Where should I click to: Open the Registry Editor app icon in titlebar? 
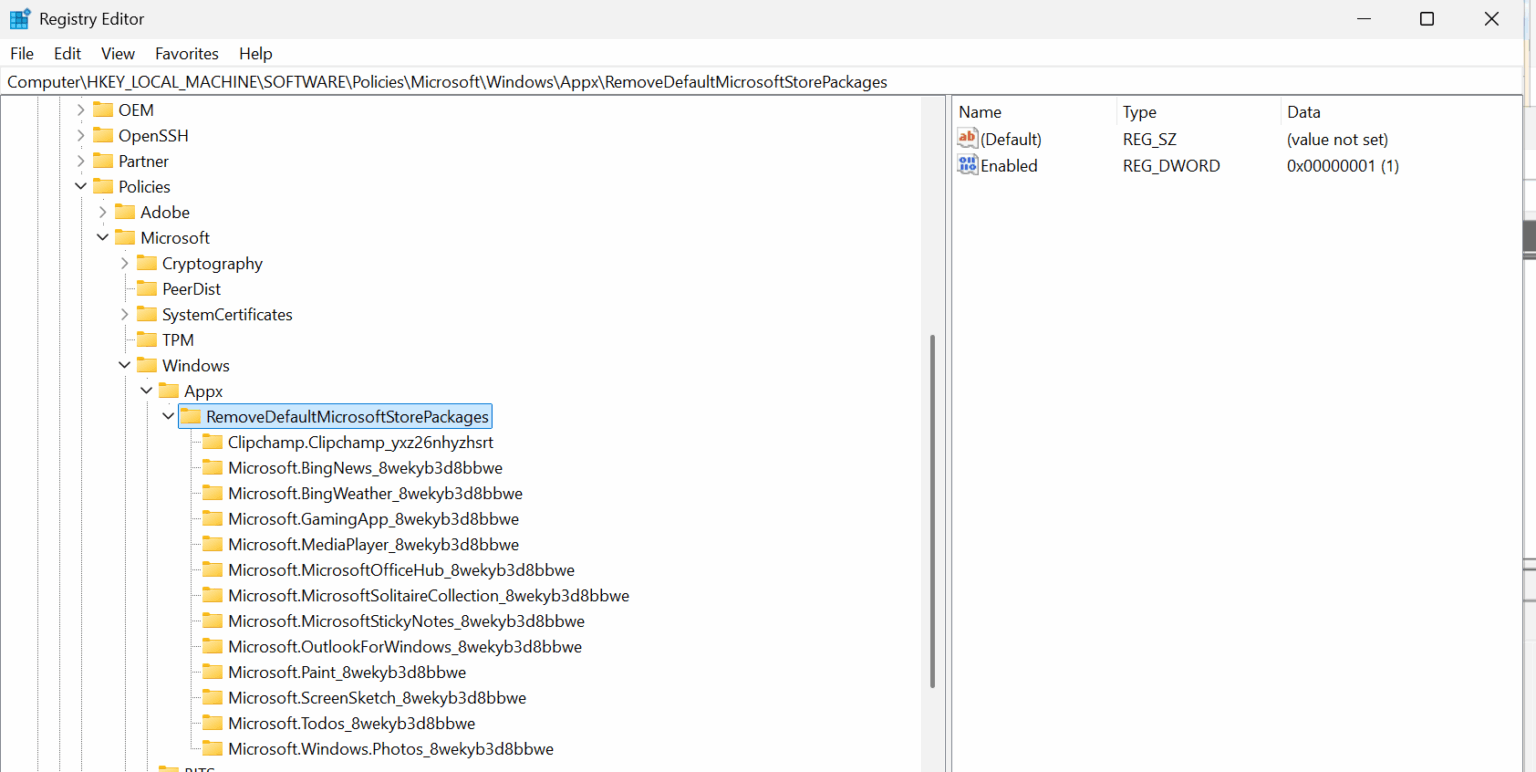click(19, 18)
